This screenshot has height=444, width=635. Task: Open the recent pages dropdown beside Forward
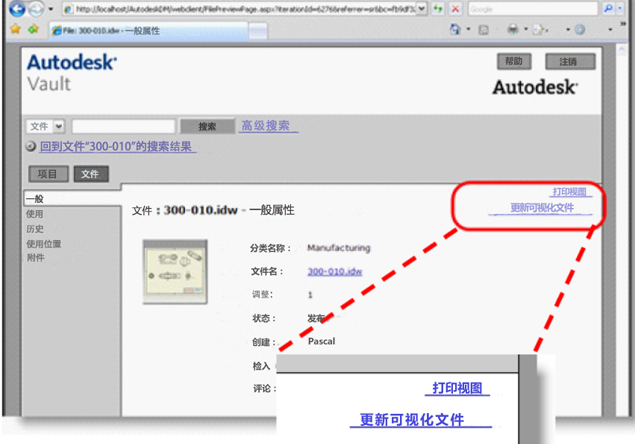tap(51, 9)
